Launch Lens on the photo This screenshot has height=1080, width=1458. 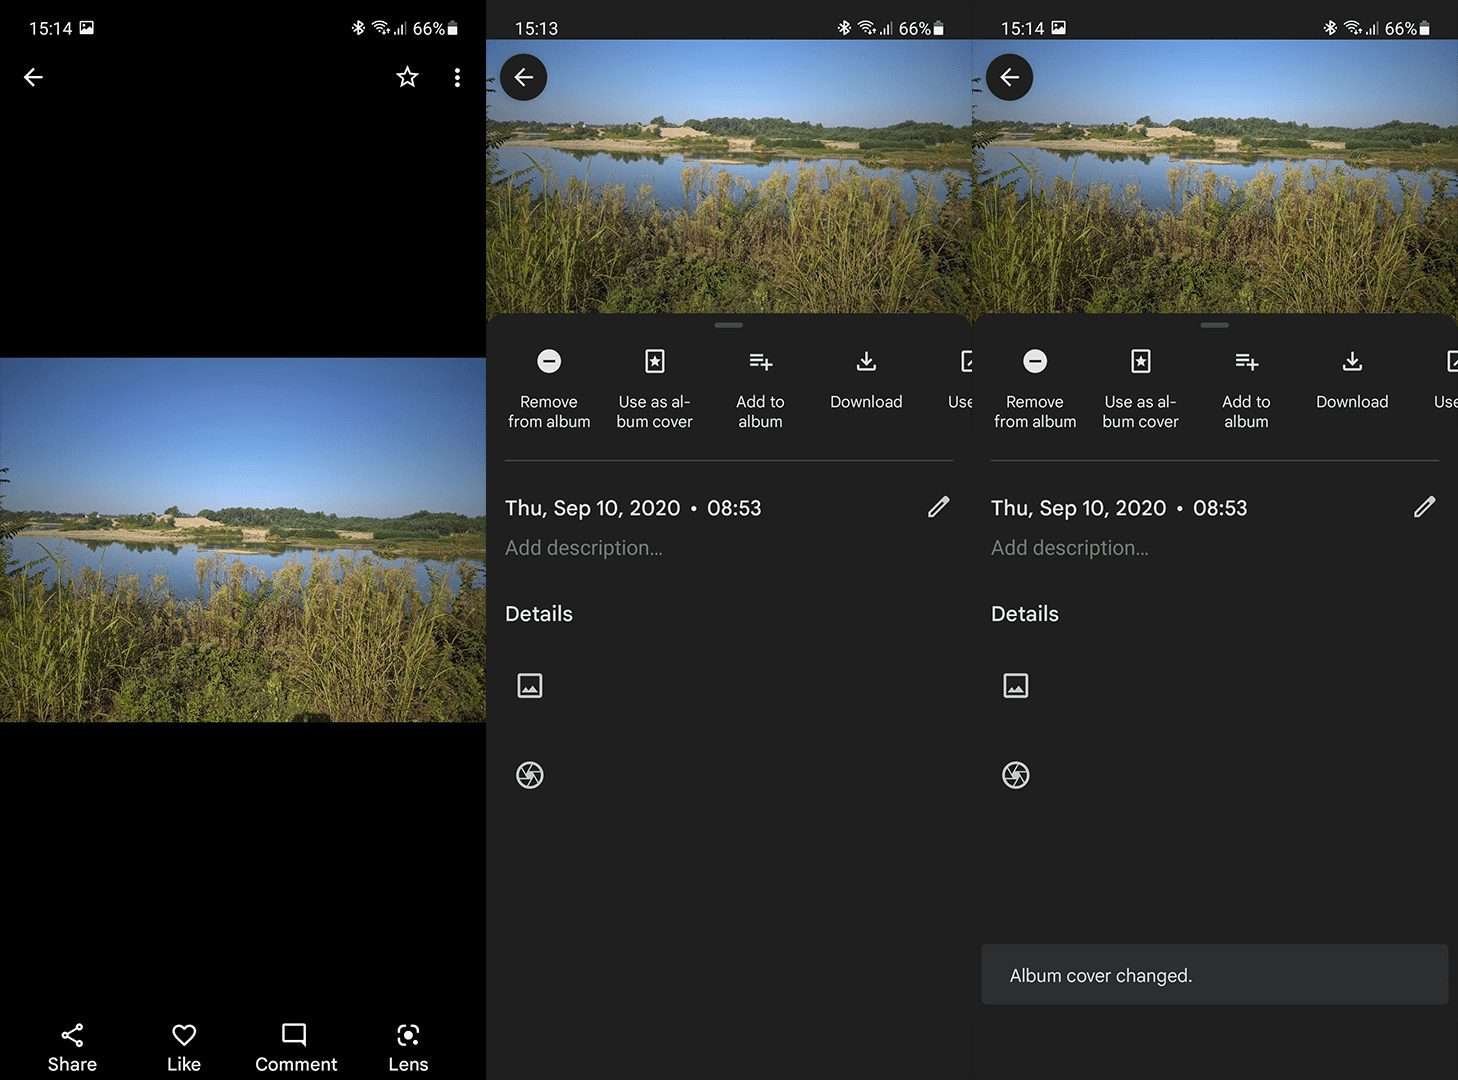tap(408, 1047)
